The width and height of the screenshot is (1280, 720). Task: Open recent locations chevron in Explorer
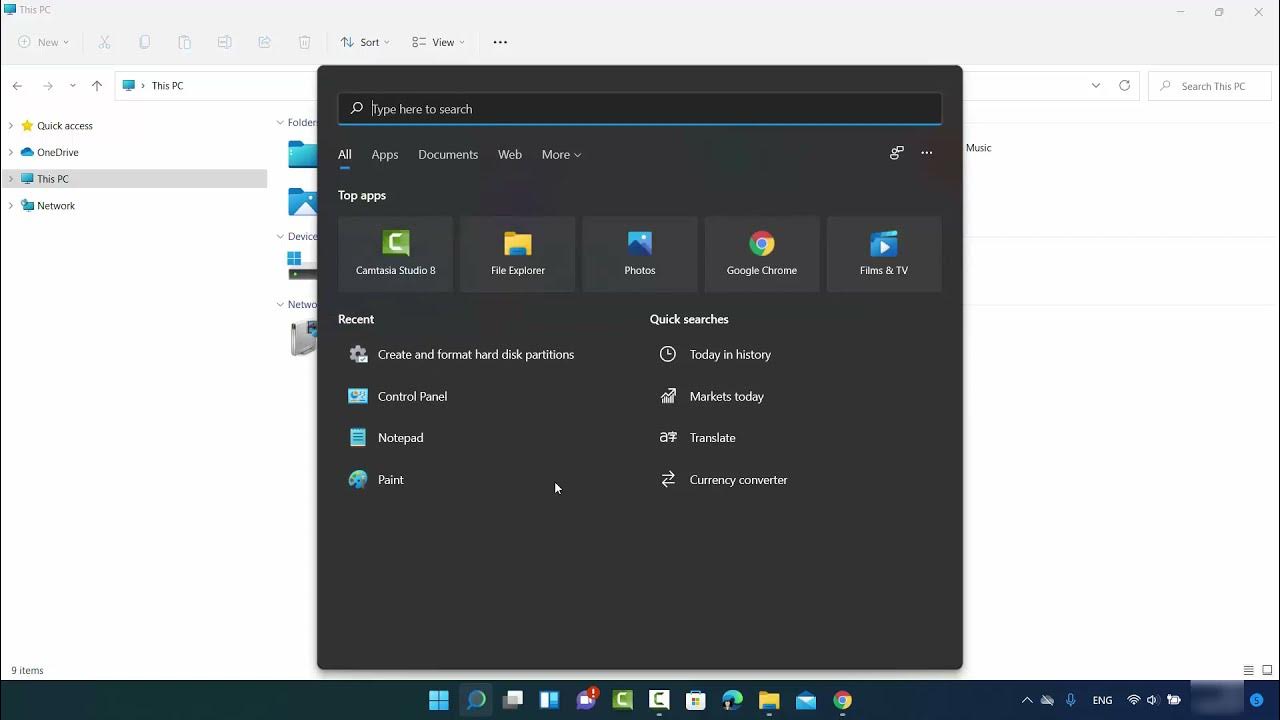coord(72,86)
